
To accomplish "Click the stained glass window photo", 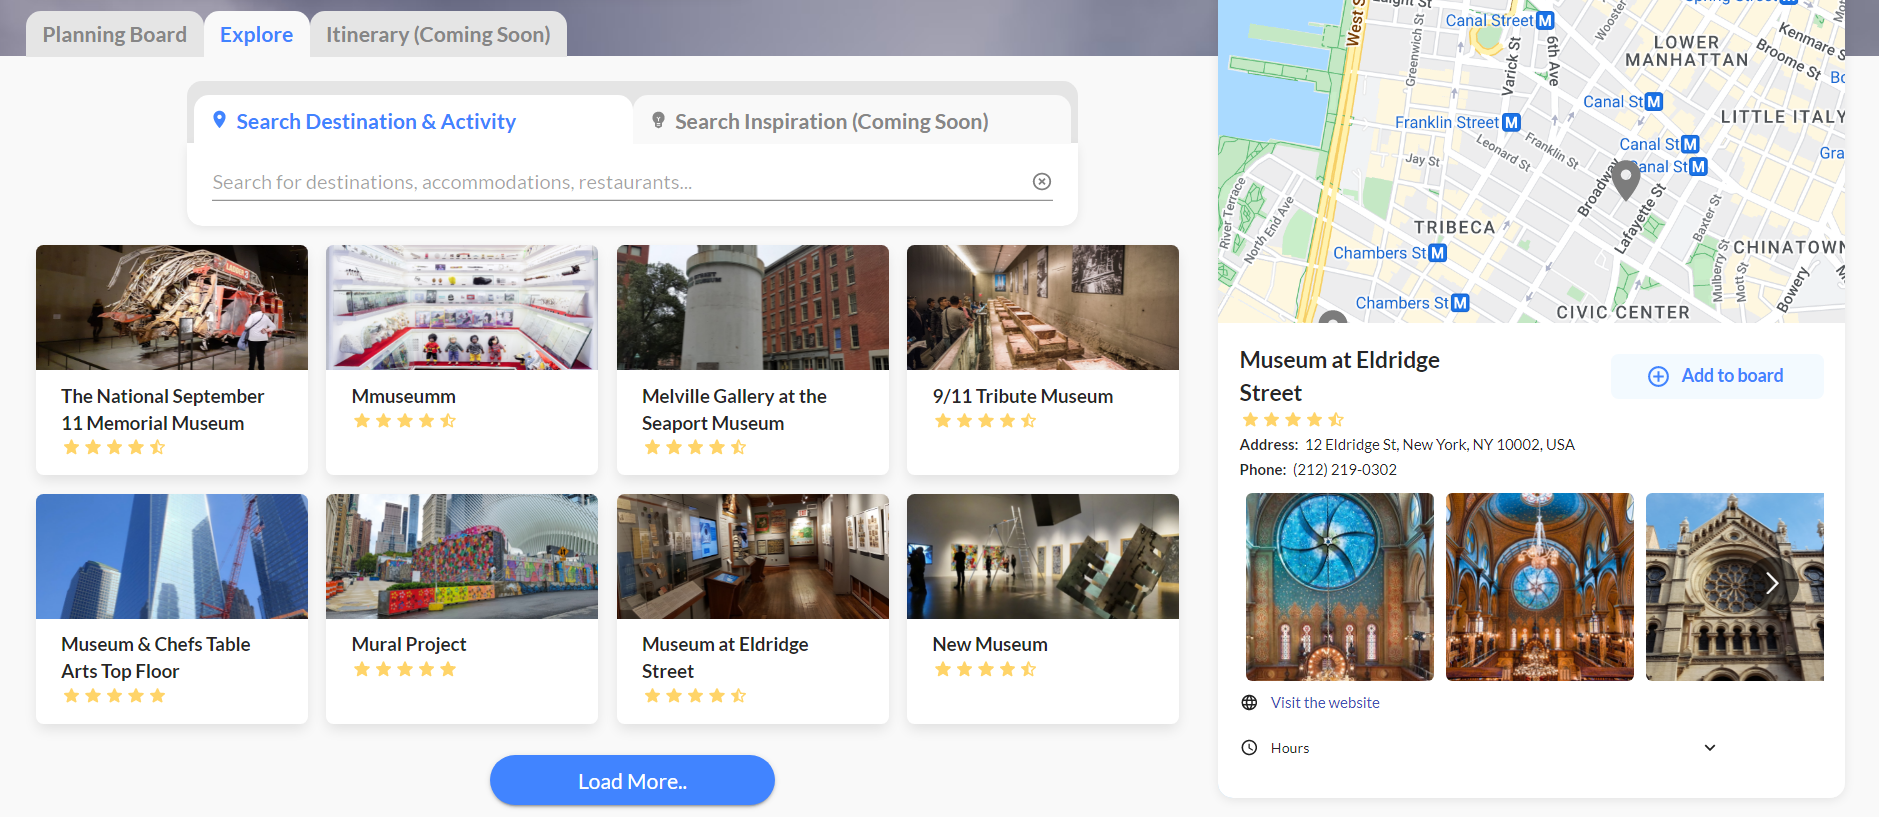I will (x=1339, y=586).
